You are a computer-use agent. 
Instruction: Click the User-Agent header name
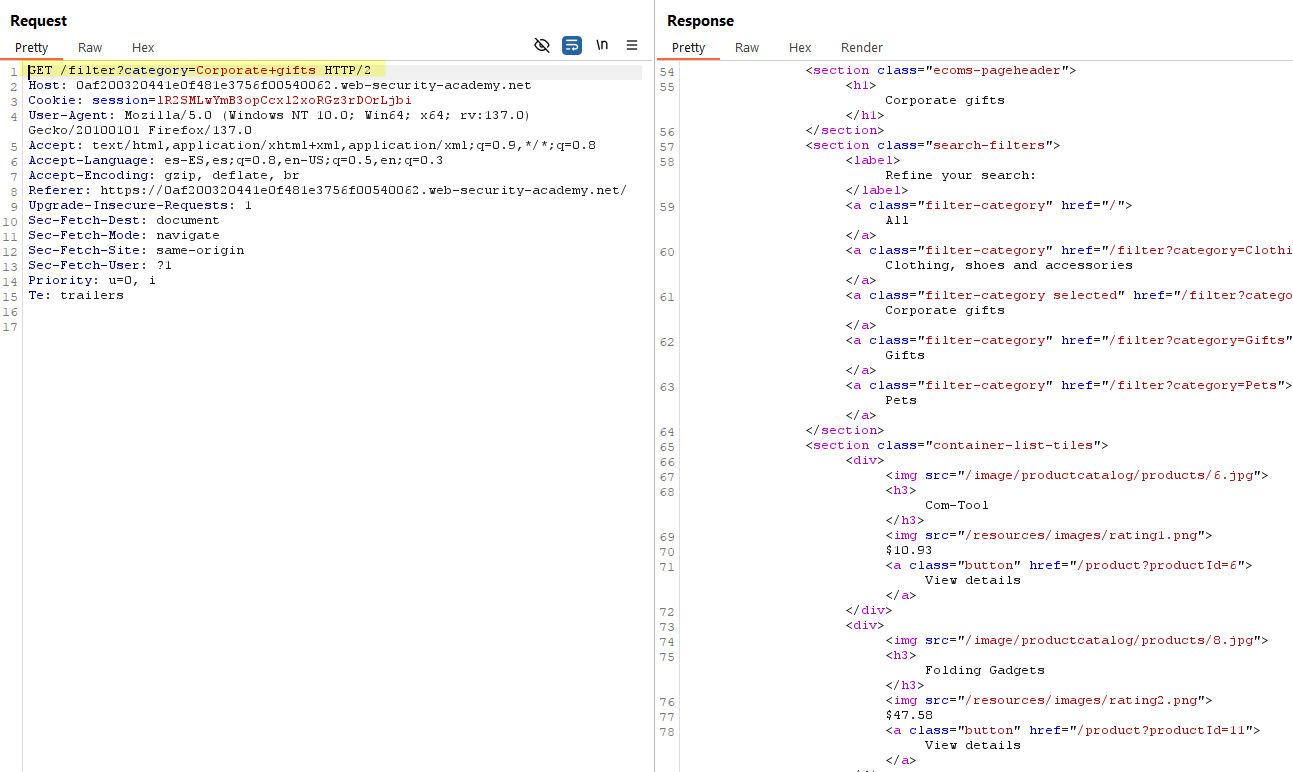coord(68,116)
